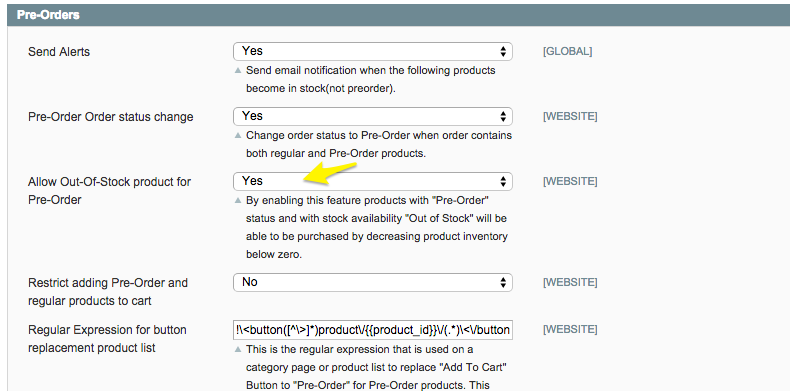The width and height of the screenshot is (790, 391).
Task: Open the Send Alerts dropdown
Action: [373, 51]
